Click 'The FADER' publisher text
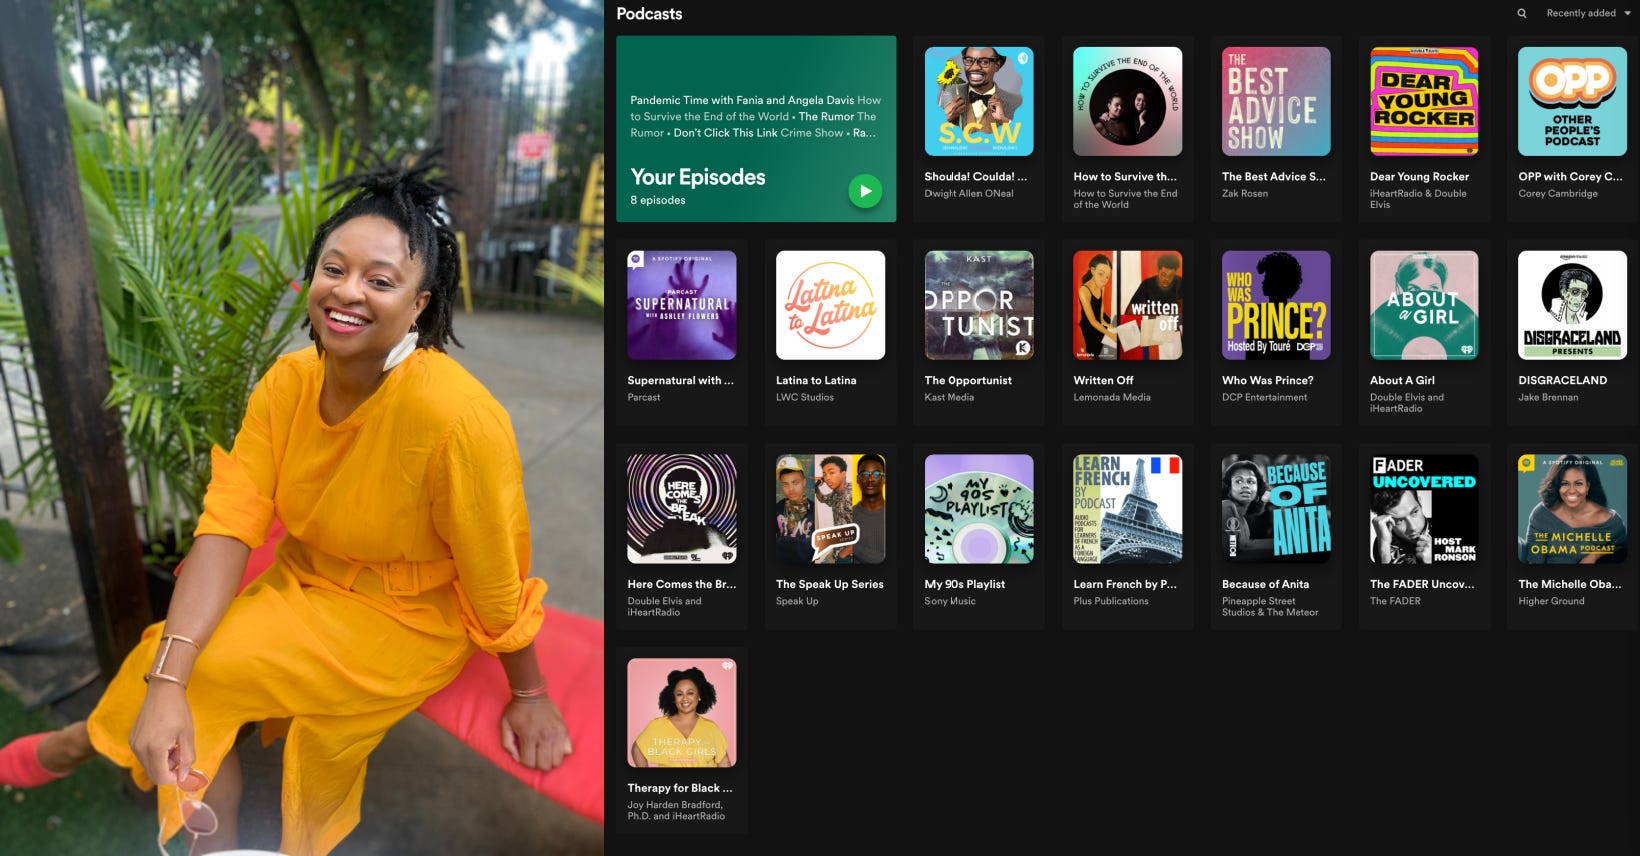This screenshot has width=1640, height=856. pos(1395,602)
